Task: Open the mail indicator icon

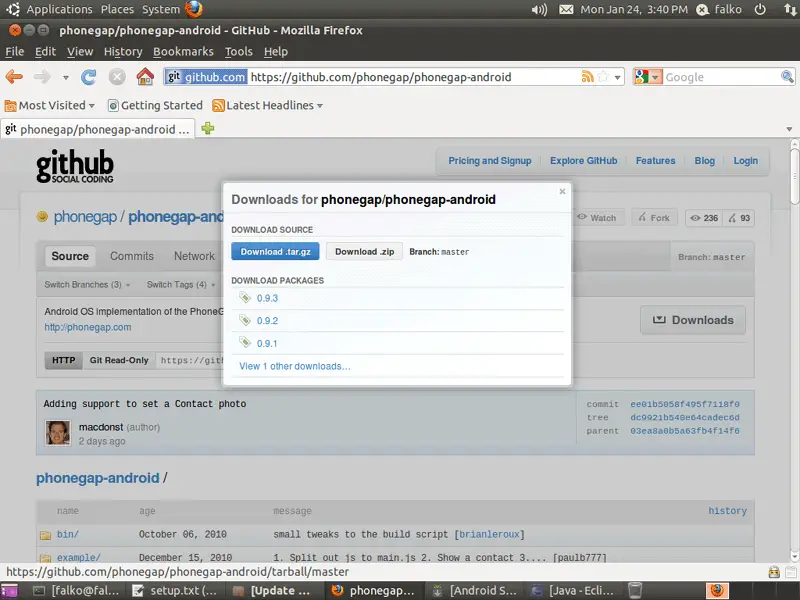Action: coord(566,10)
